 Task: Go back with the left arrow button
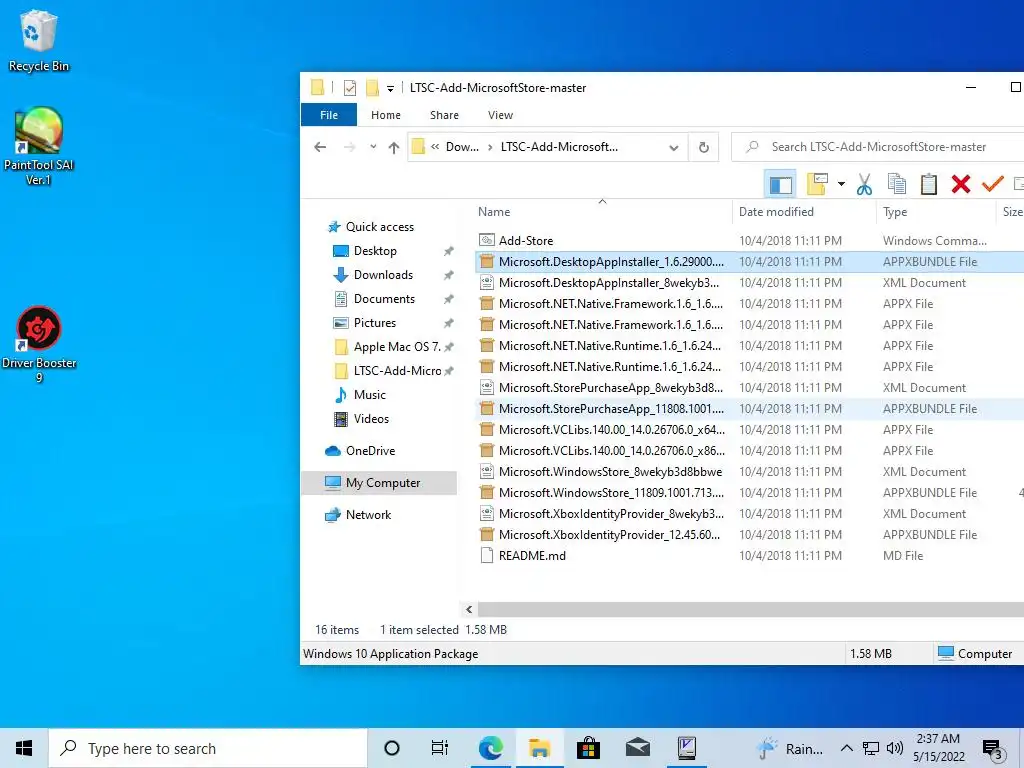coord(320,147)
